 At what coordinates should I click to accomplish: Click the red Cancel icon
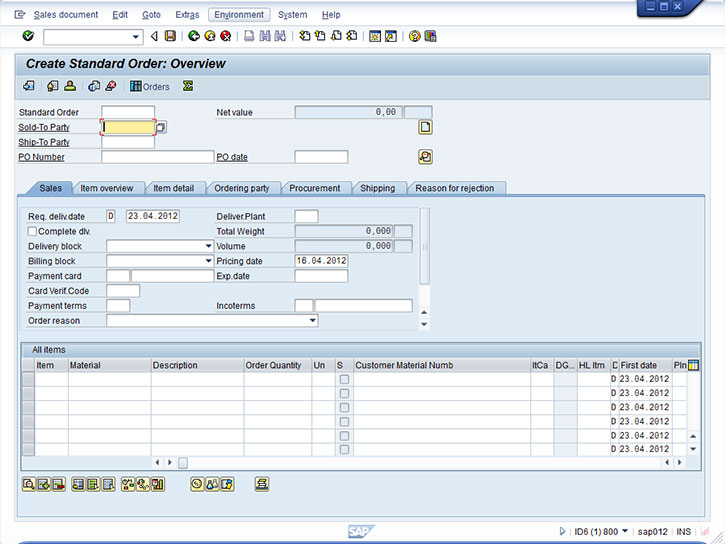[226, 36]
